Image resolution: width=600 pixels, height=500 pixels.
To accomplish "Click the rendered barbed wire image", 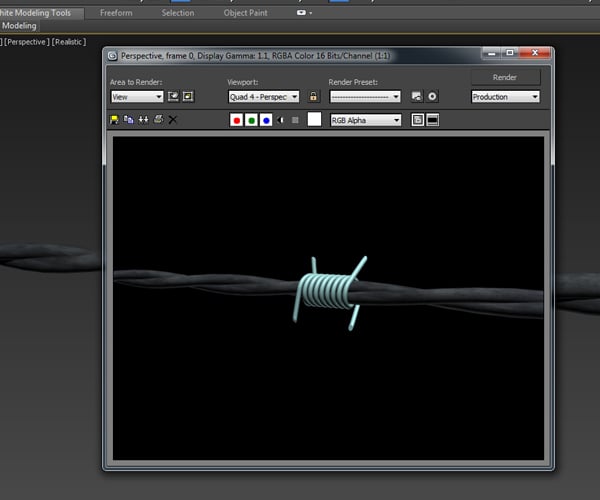I will tap(328, 298).
